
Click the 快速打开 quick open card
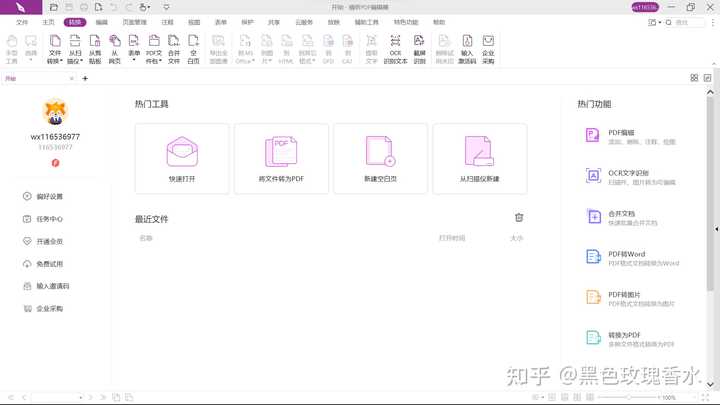182,158
